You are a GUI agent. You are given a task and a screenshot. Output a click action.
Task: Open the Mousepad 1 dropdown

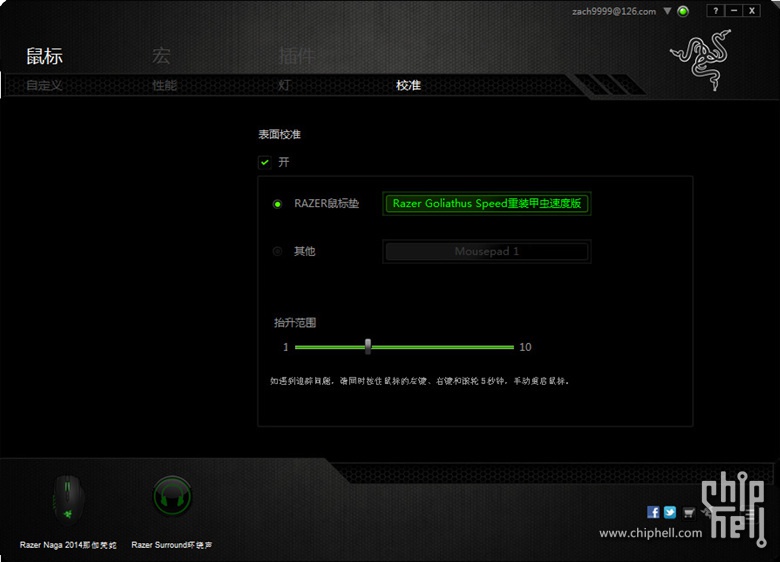tap(487, 251)
